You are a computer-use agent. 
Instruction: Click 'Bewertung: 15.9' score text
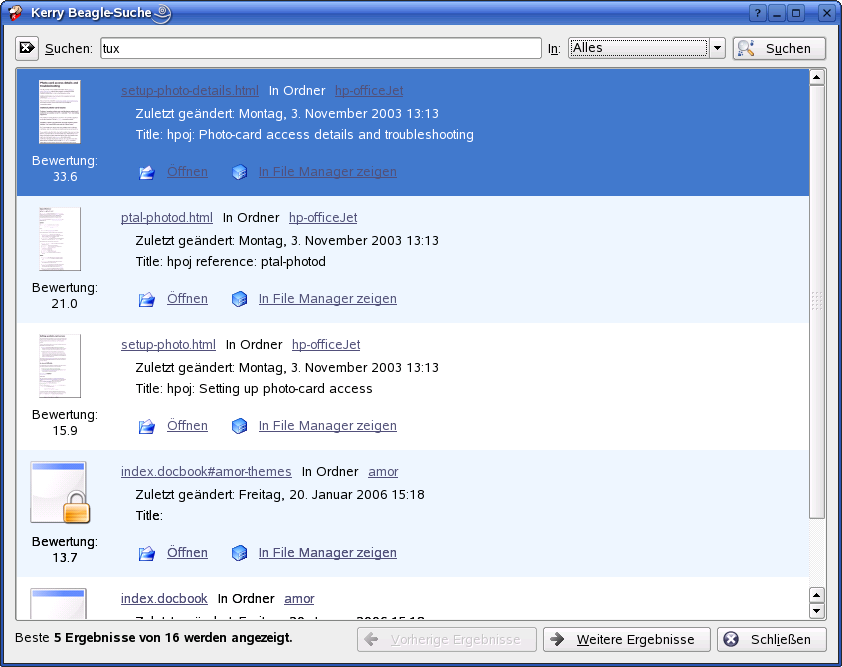pyautogui.click(x=65, y=423)
